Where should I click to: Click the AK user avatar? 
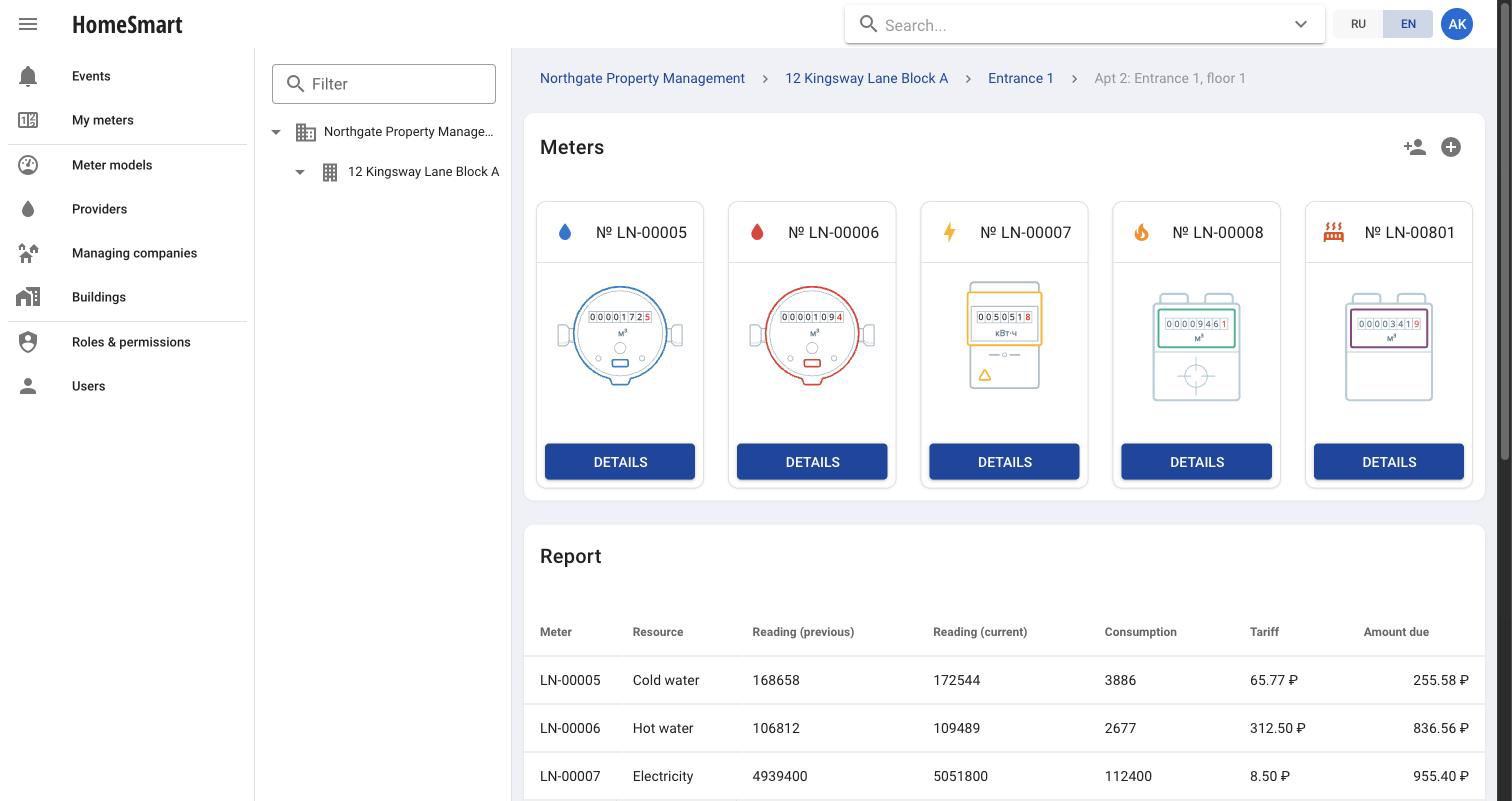tap(1457, 24)
